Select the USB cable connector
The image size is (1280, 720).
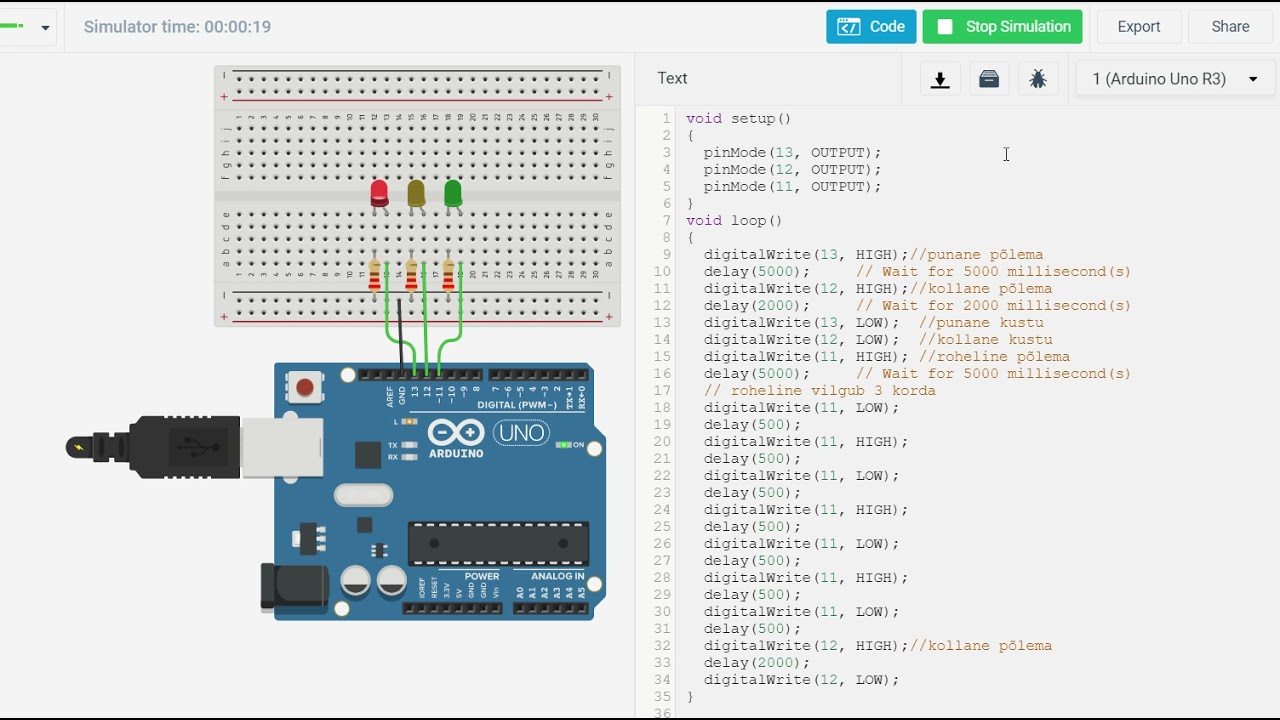point(195,447)
